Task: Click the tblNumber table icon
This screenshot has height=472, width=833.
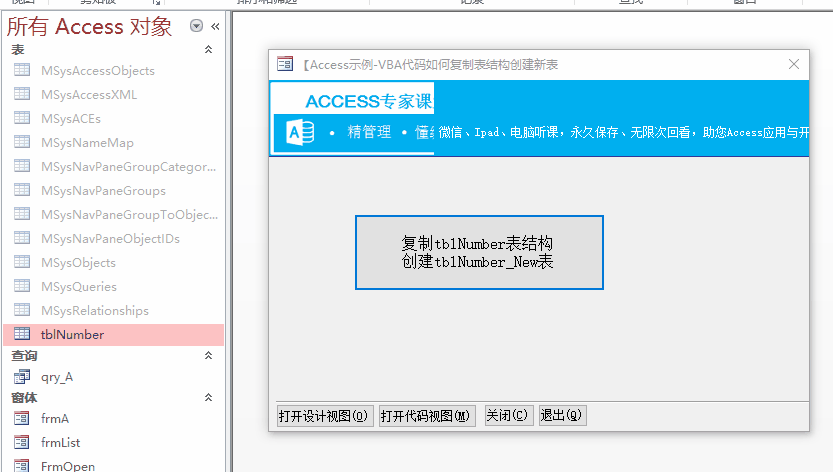Action: [x=22, y=334]
